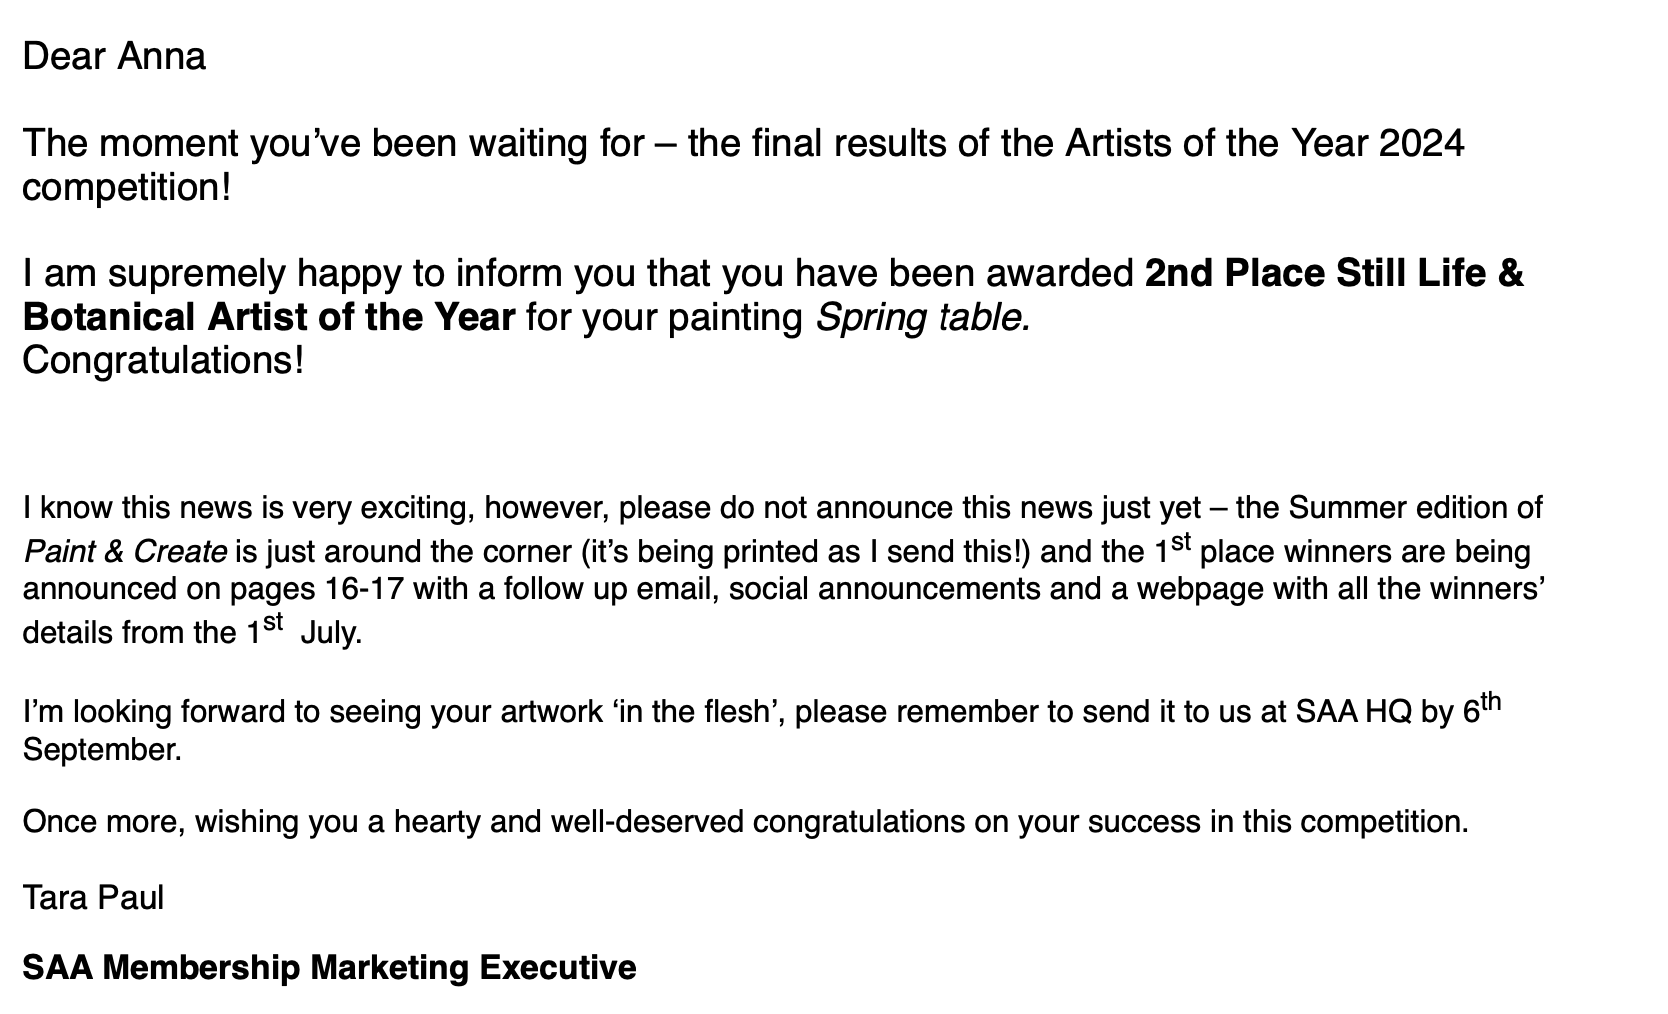1668x1014 pixels.
Task: Click the '1st July.' date text
Action: [304, 629]
